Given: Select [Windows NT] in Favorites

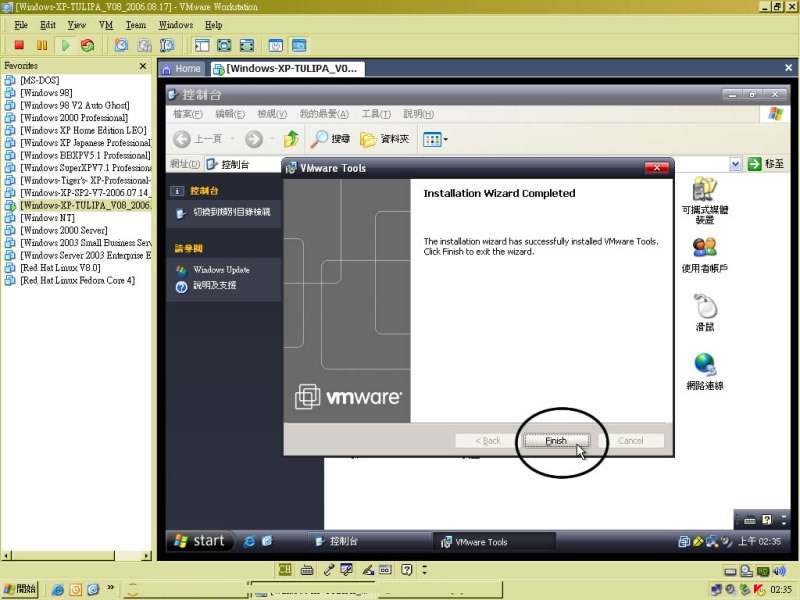Looking at the screenshot, I should click(47, 218).
